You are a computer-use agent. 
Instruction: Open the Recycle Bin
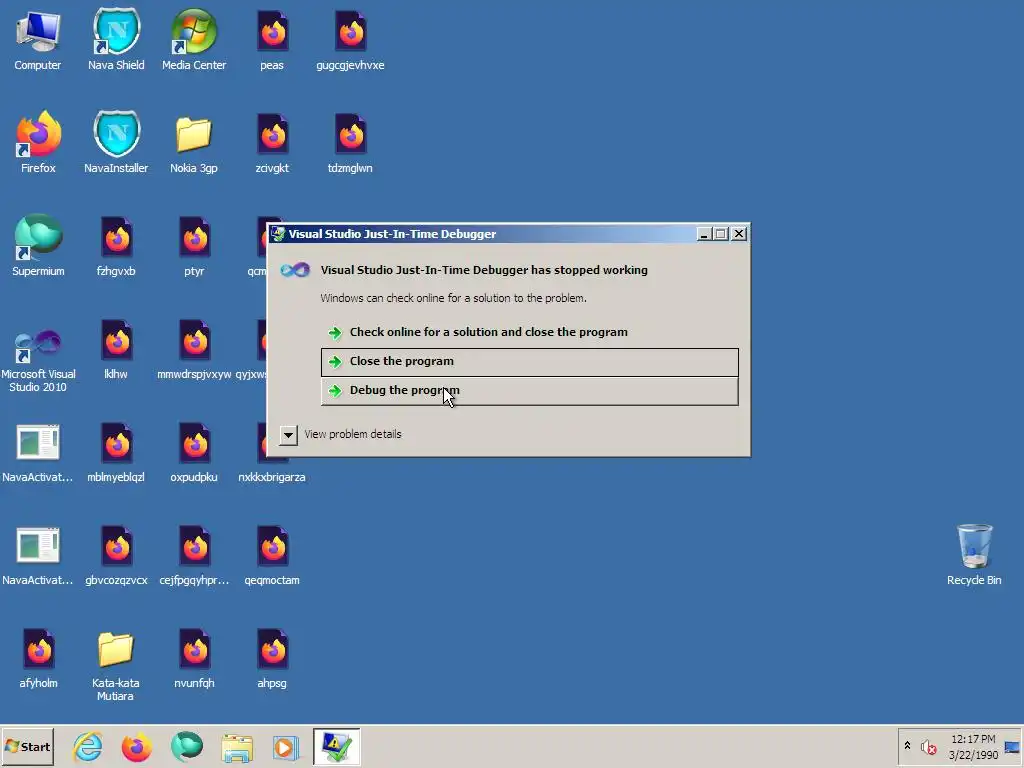coord(974,555)
